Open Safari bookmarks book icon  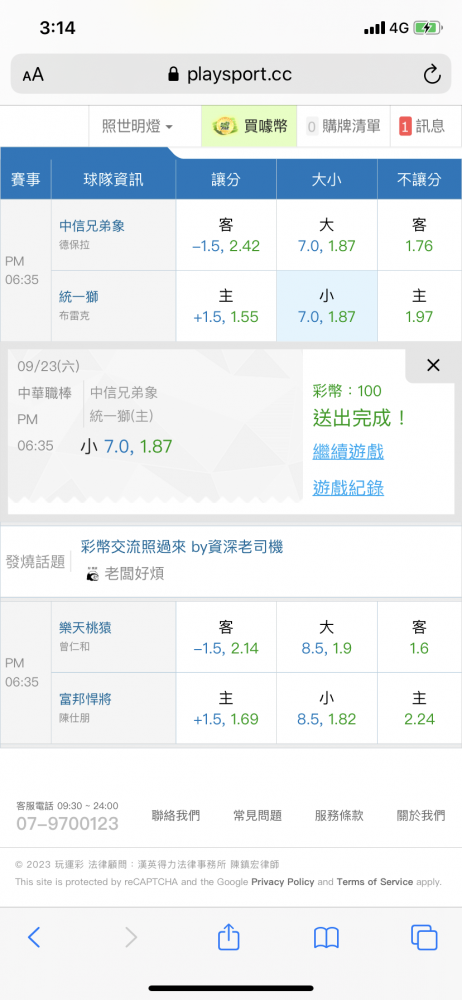[x=326, y=938]
